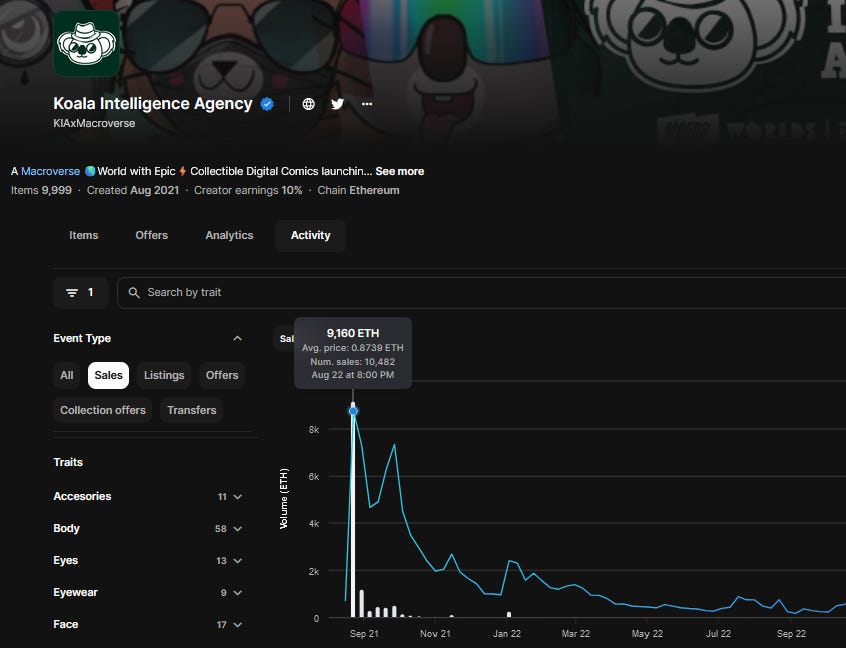The image size is (846, 648).
Task: Click the Sep 21 axis label
Action: pos(364,633)
